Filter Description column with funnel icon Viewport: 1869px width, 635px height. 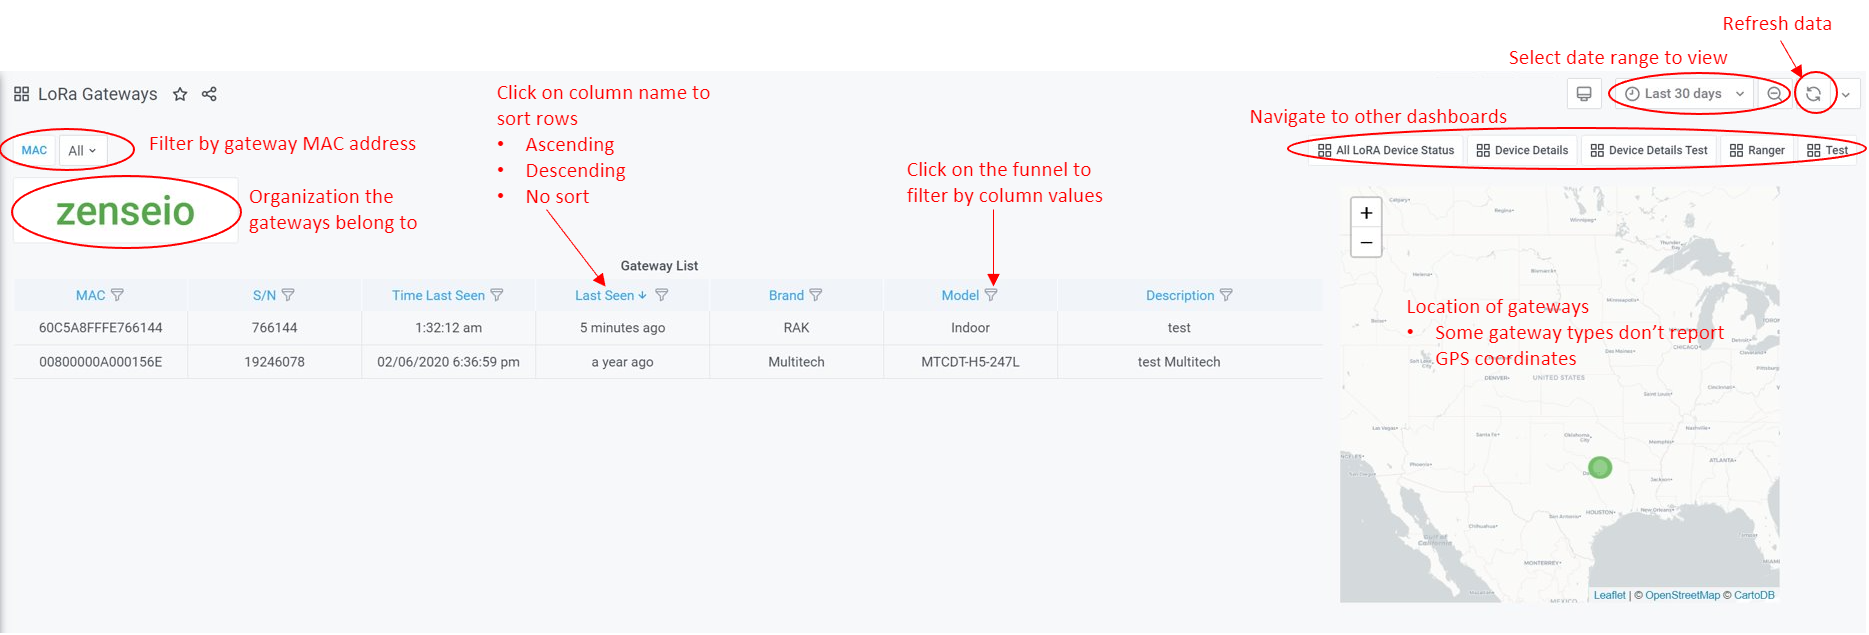[x=1226, y=295]
